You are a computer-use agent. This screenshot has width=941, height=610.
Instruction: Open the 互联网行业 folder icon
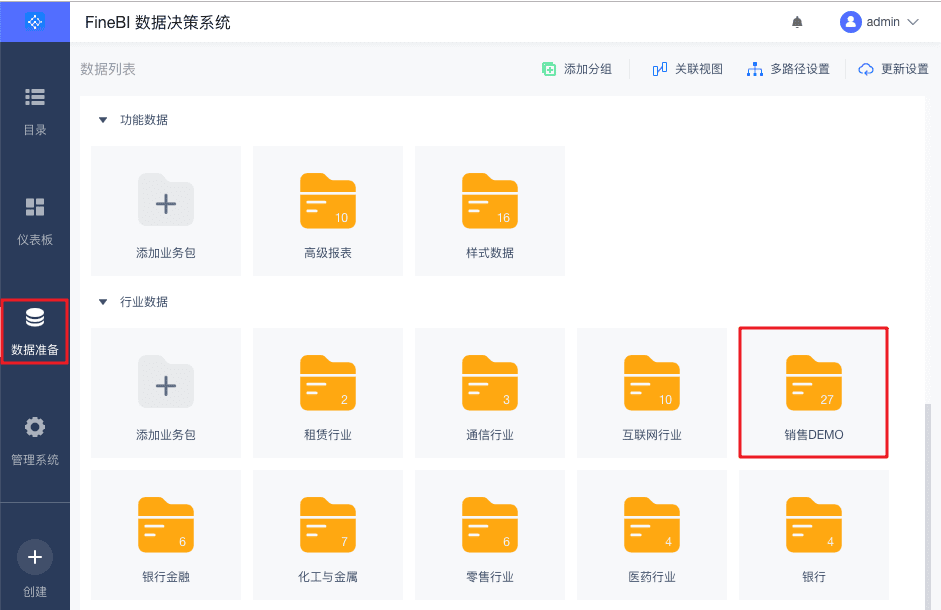[x=652, y=382]
